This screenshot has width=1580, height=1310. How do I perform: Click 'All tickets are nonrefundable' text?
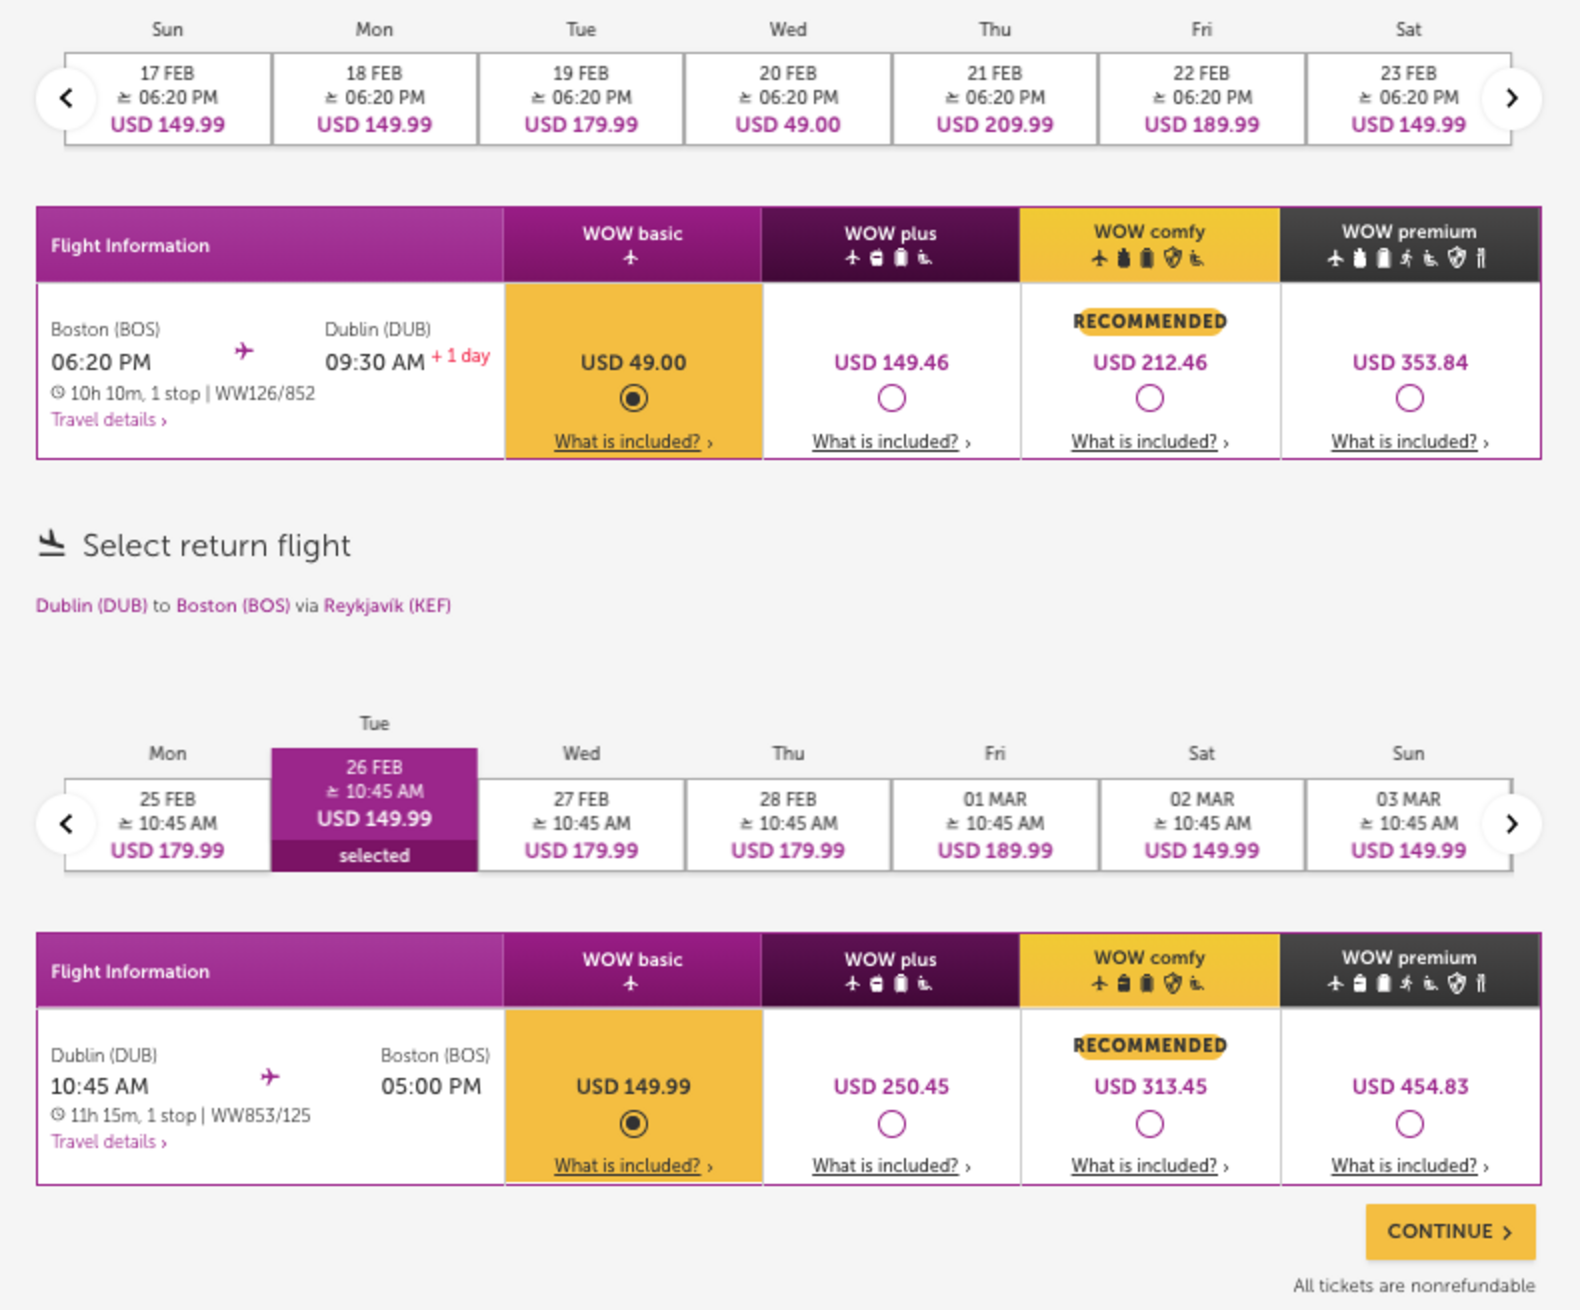coord(1414,1286)
